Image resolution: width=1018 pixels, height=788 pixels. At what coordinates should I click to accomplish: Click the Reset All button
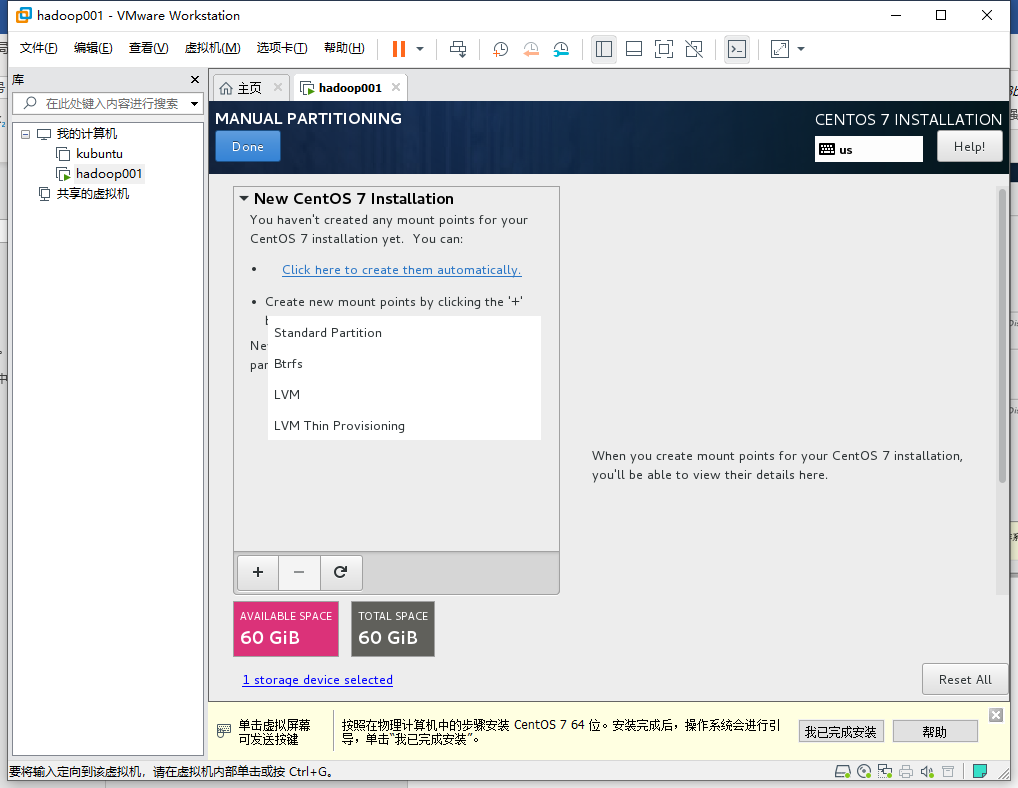click(x=965, y=680)
